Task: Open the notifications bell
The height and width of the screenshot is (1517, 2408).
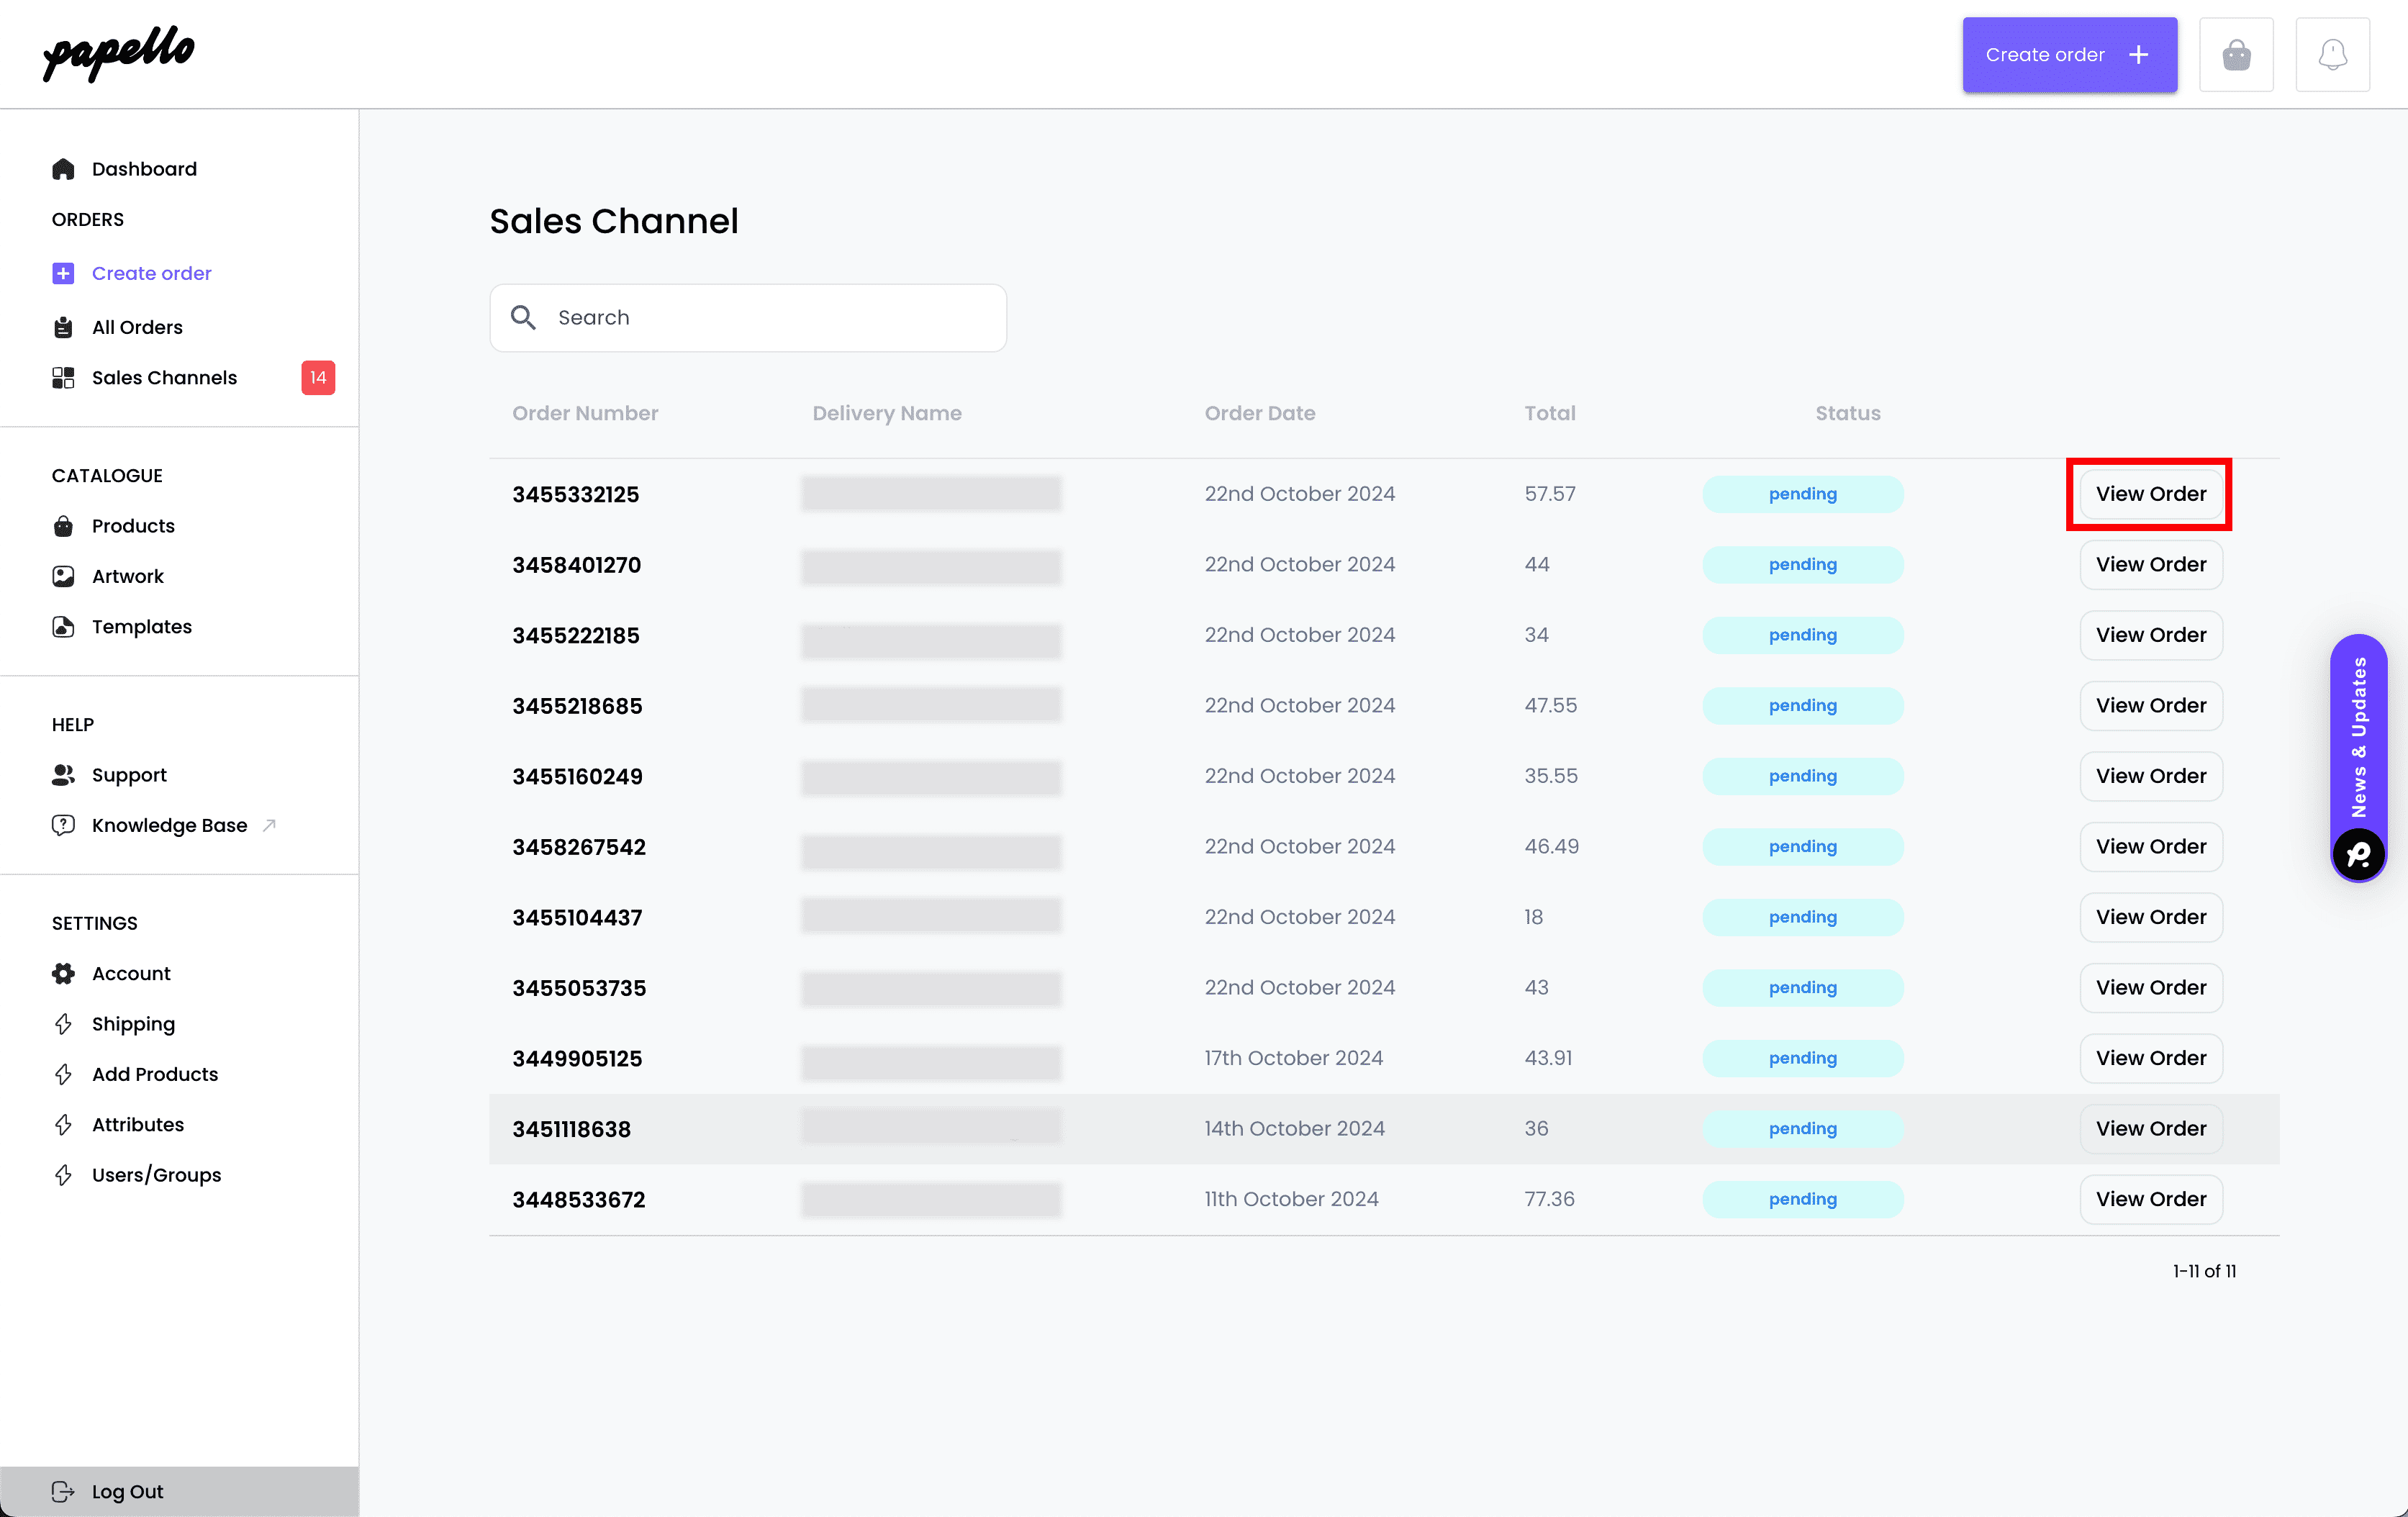Action: tap(2332, 55)
